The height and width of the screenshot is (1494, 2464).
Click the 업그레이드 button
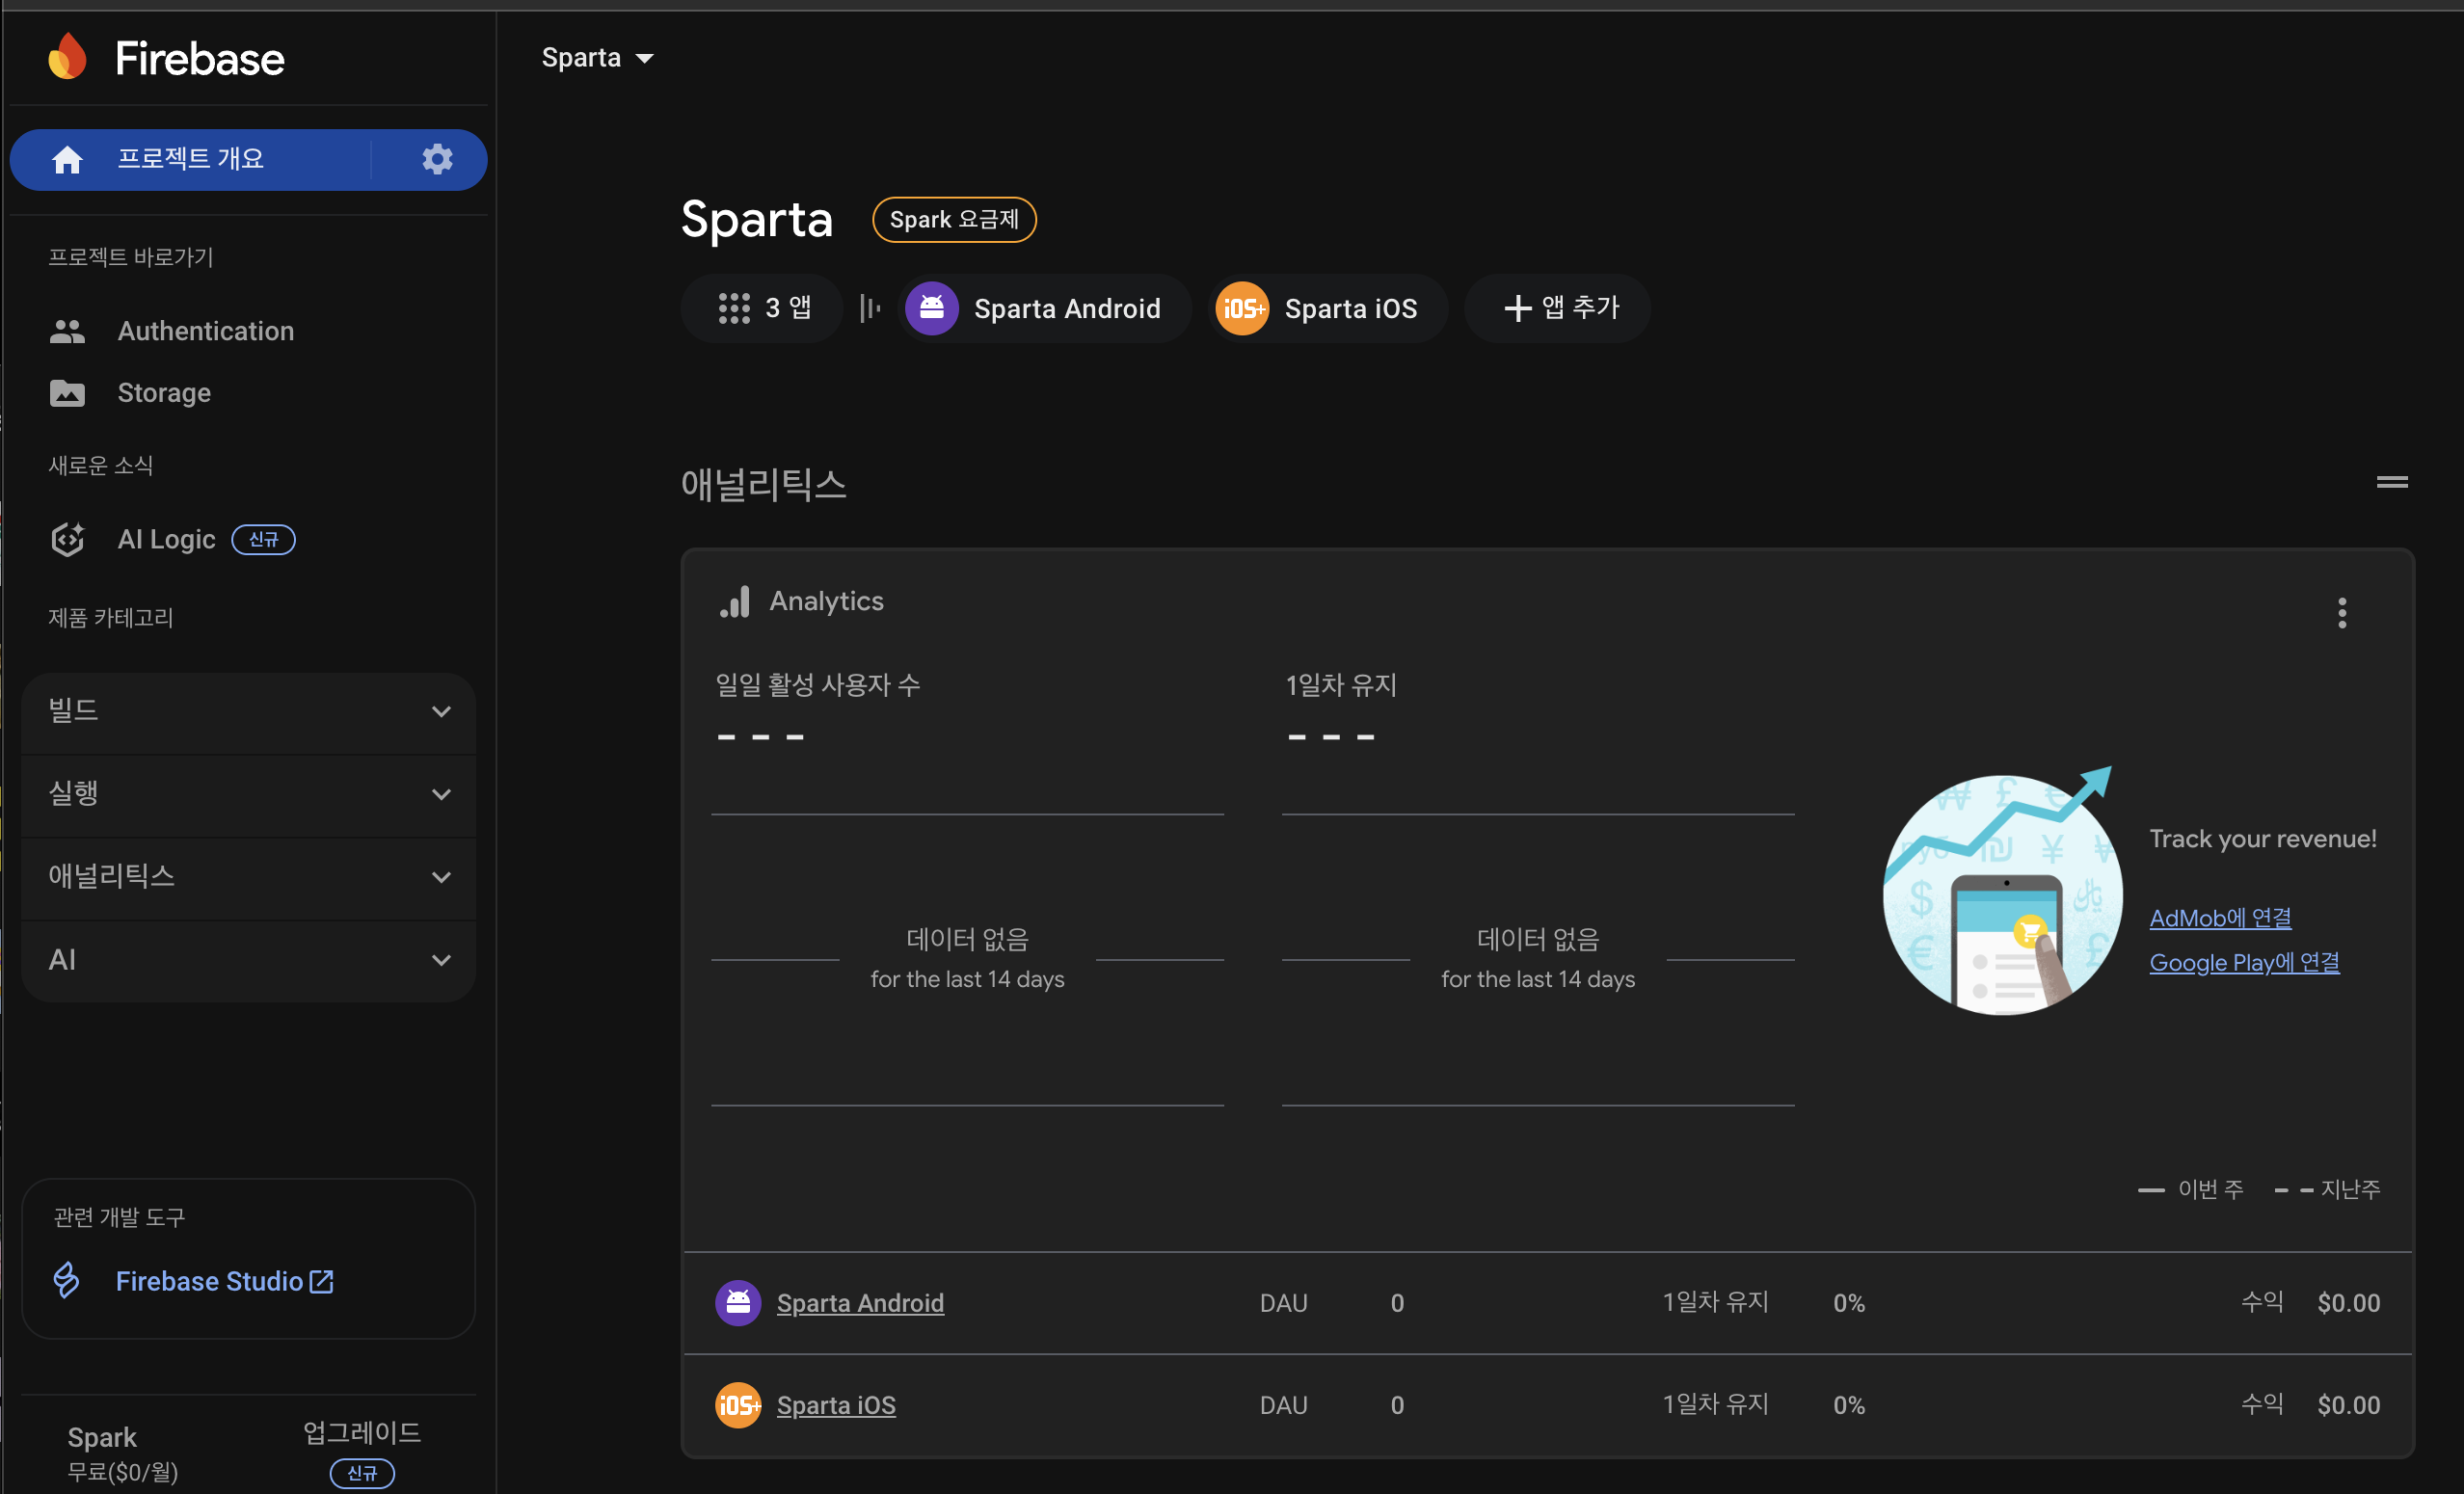pos(362,1432)
